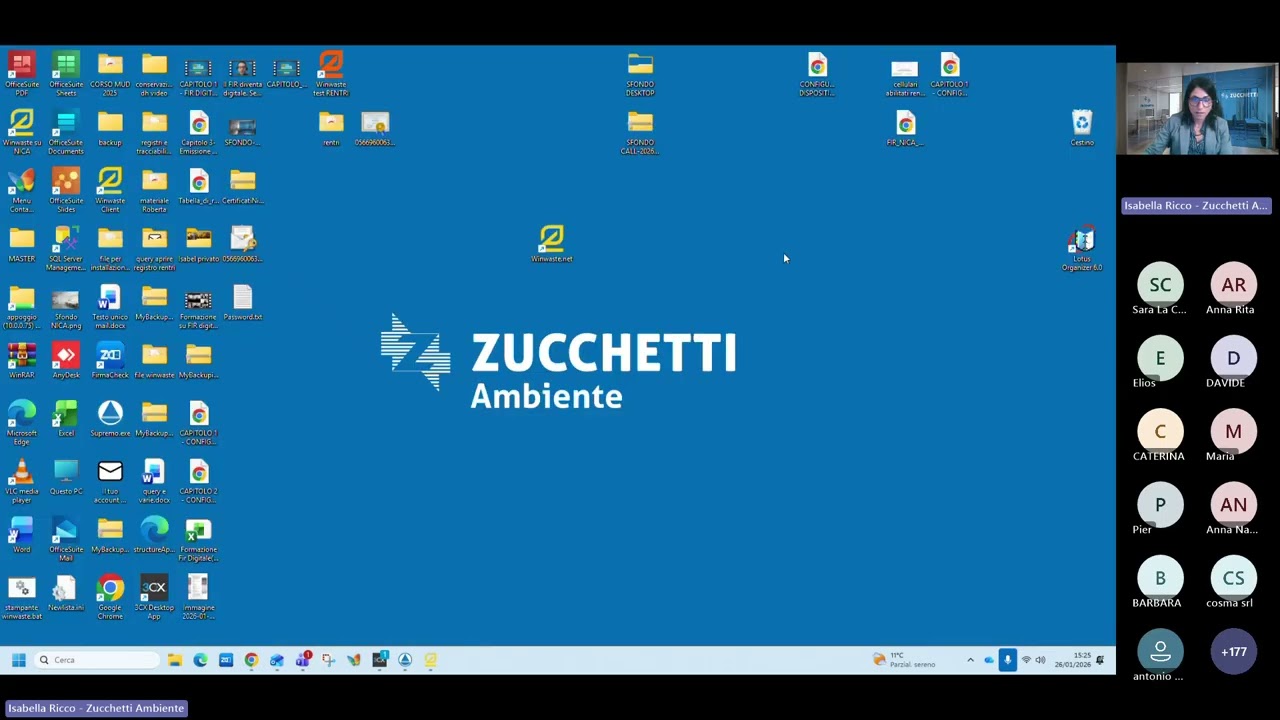This screenshot has height=720, width=1280.
Task: Launch SQL Server Management Studio shortcut
Action: coord(66,248)
